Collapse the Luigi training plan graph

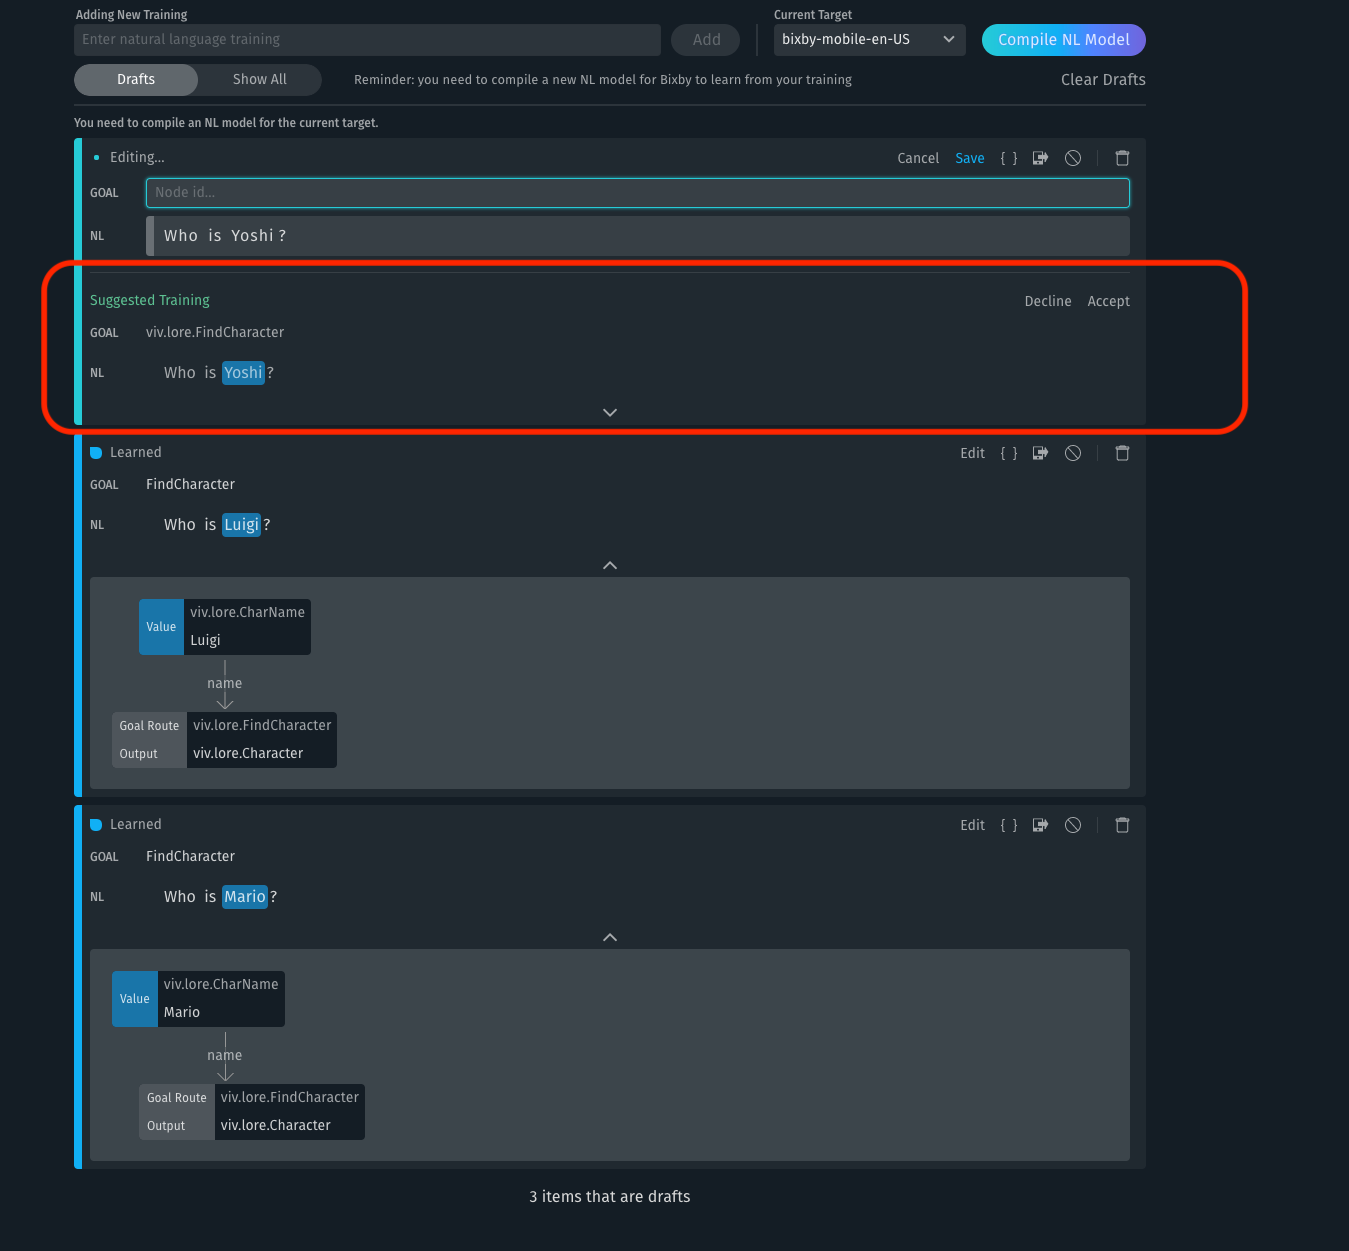point(610,565)
